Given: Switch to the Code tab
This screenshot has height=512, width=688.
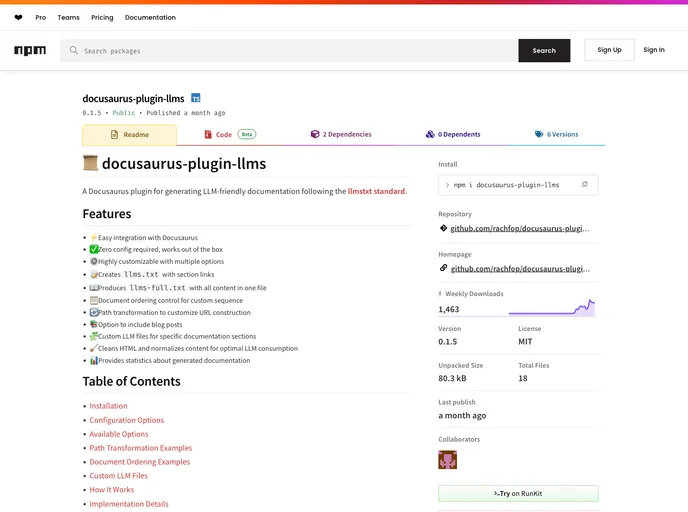Looking at the screenshot, I should (x=230, y=134).
